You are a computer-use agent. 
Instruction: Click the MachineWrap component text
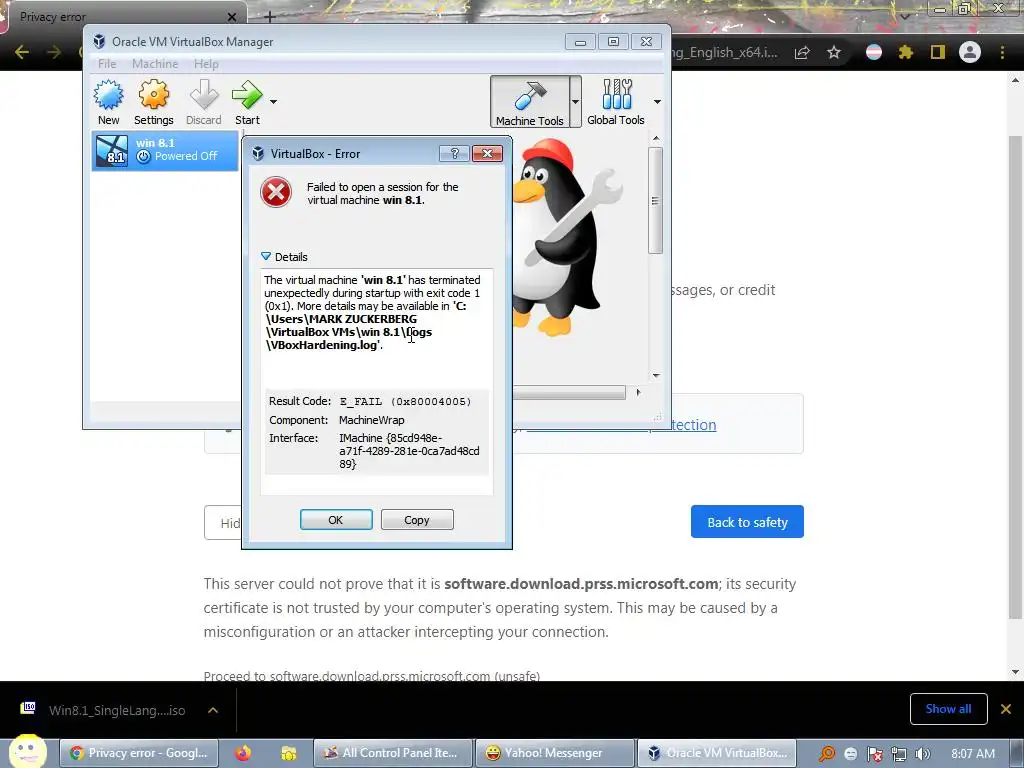[372, 420]
